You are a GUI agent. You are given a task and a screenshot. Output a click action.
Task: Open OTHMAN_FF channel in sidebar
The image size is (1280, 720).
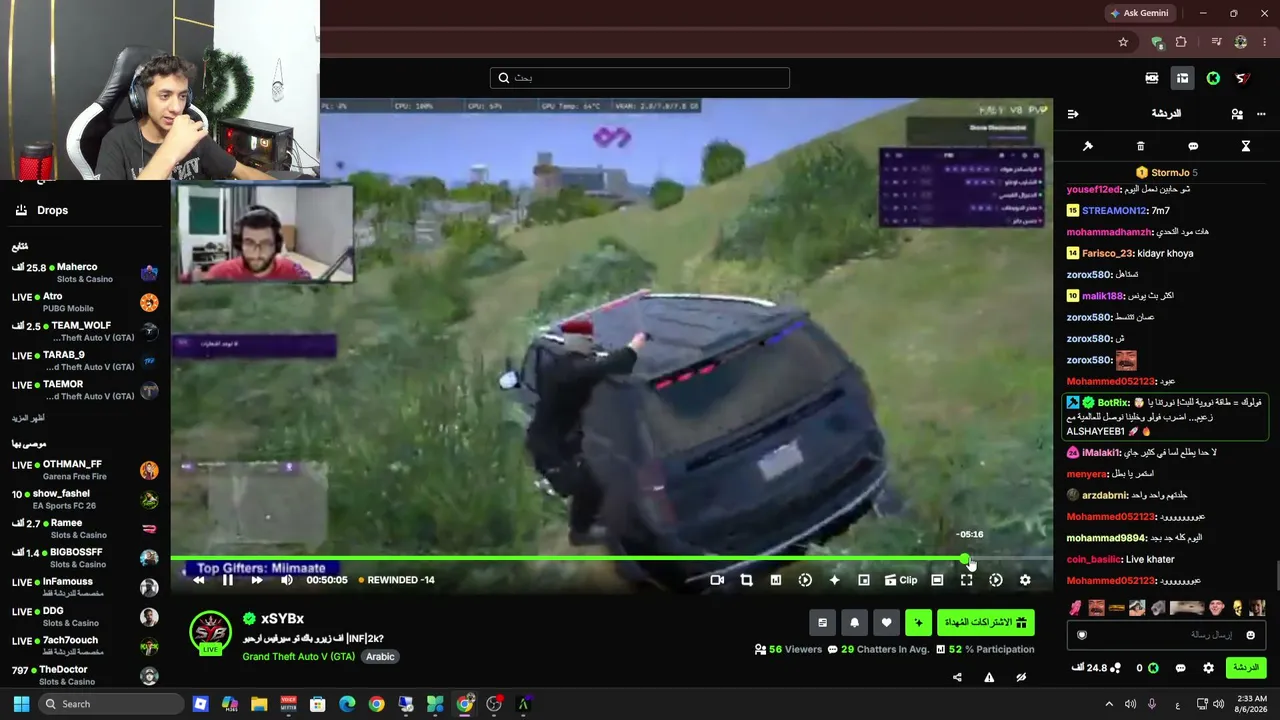click(x=85, y=470)
